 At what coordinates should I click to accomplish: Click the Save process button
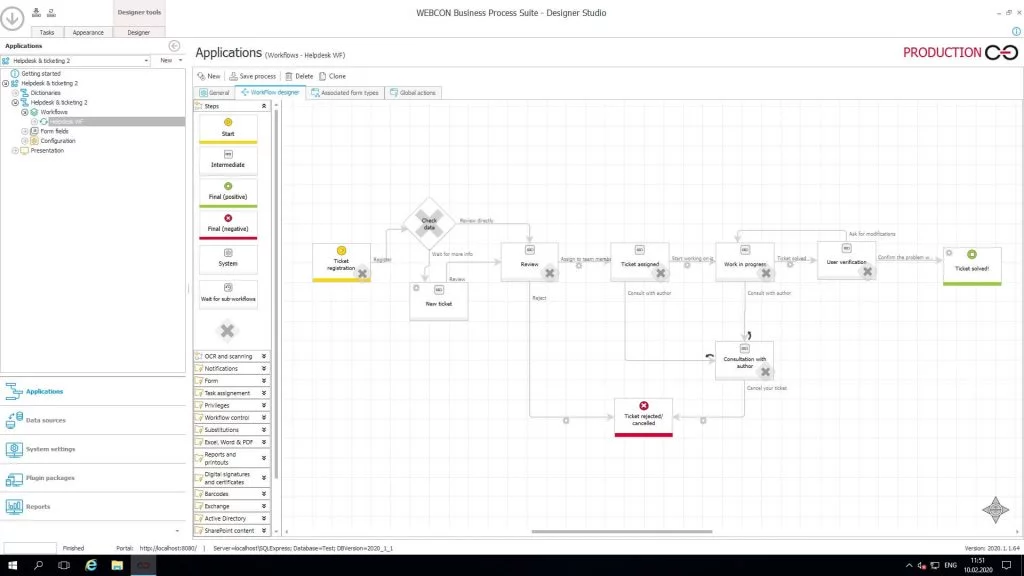(x=253, y=76)
